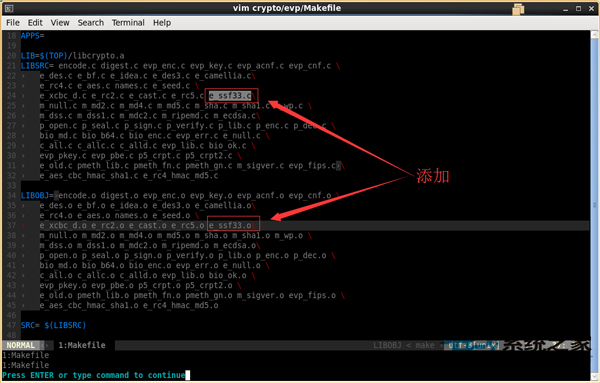Click the make filetype in statusline
Viewport: 600px width, 383px height.
coord(425,345)
